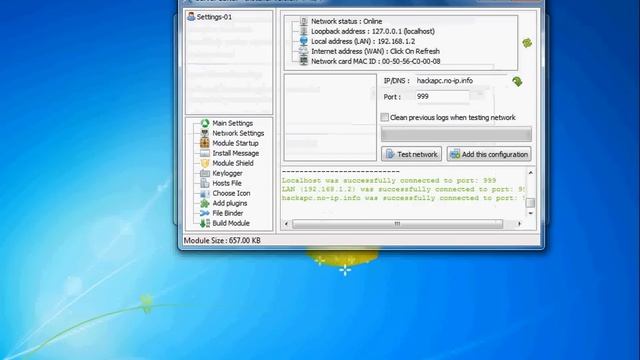Viewport: 640px width, 360px height.
Task: Open Keylogger settings in the tree
Action: click(227, 173)
